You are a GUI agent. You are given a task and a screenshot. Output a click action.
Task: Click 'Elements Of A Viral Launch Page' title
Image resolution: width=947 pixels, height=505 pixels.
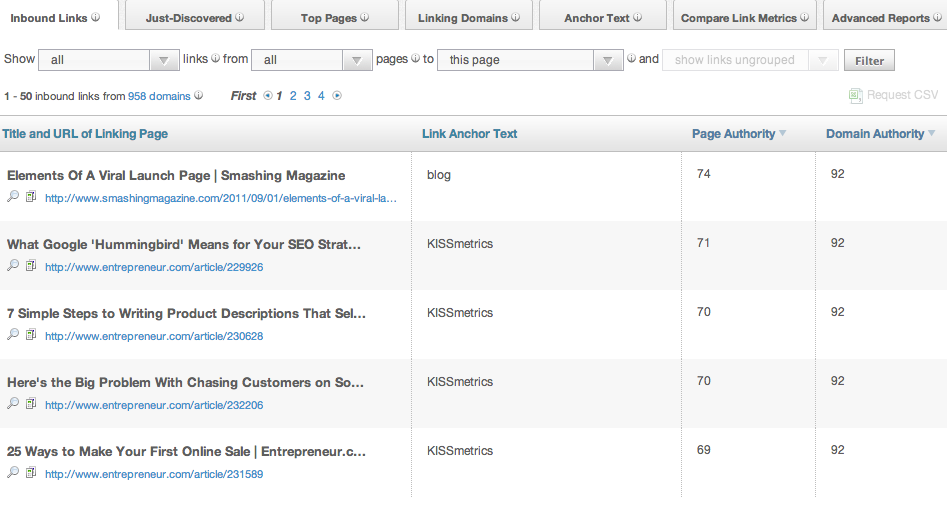coord(176,175)
